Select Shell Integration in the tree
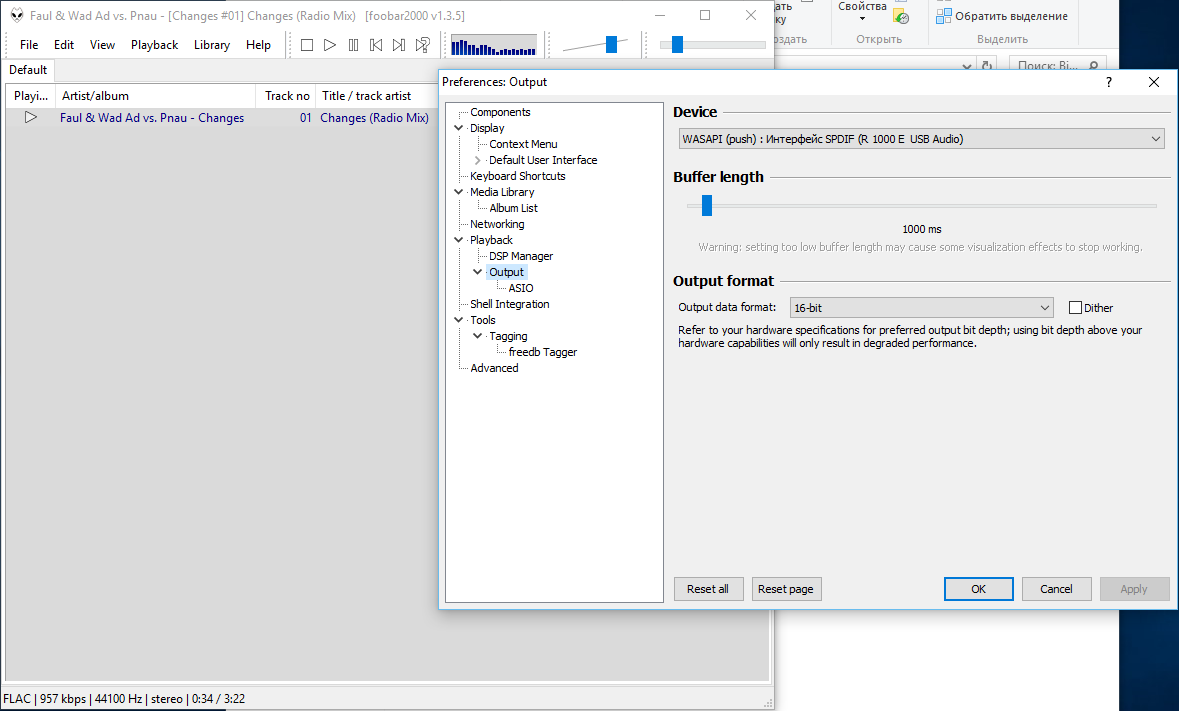The width and height of the screenshot is (1179, 711). pyautogui.click(x=510, y=304)
